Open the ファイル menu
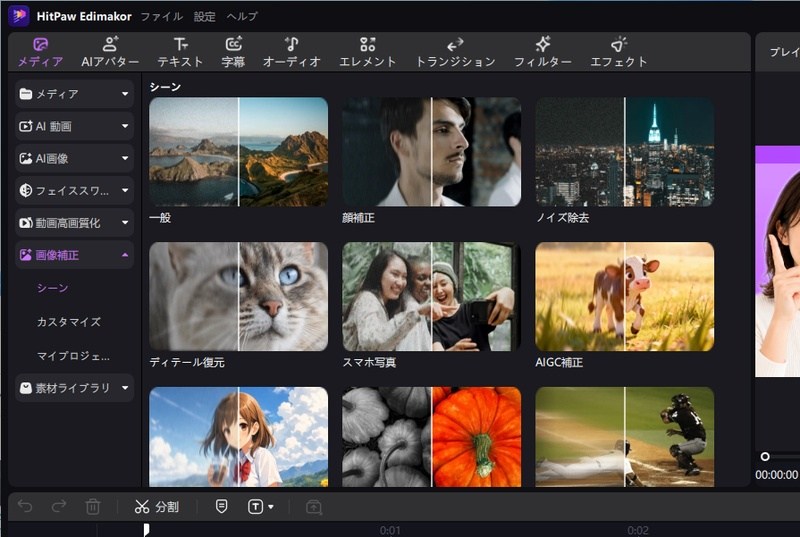 click(x=162, y=16)
